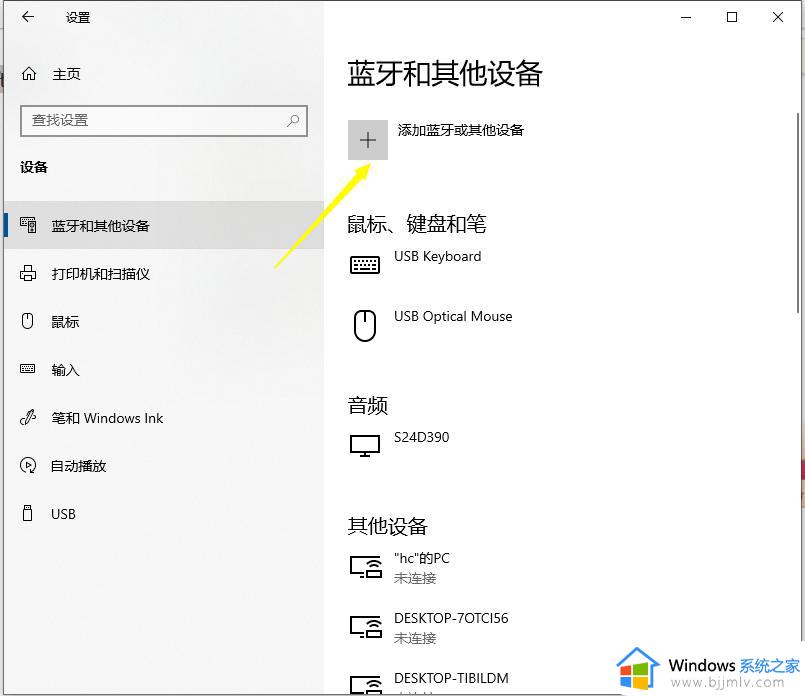Screen dimensions: 805x696
Task: Minimize the Settings window
Action: 686,17
